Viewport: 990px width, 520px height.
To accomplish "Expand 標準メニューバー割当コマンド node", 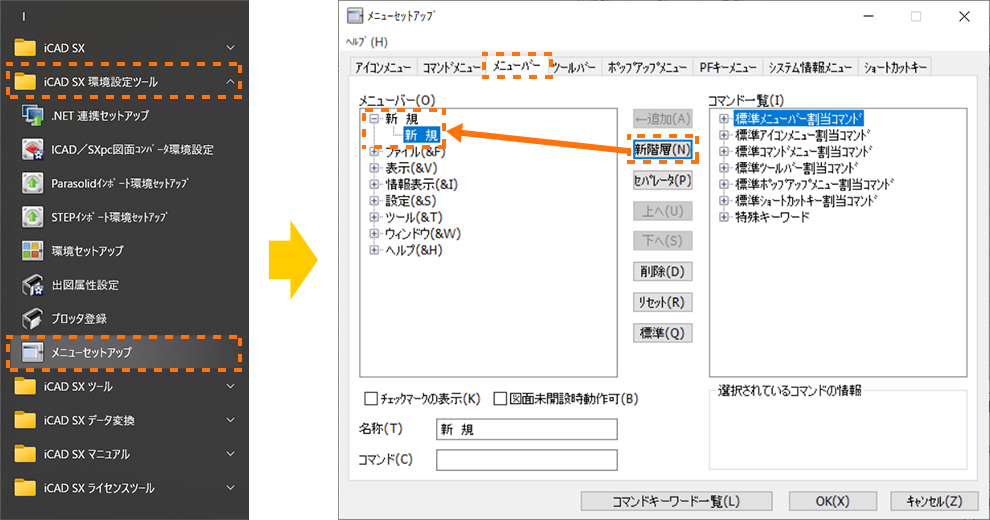I will click(724, 119).
